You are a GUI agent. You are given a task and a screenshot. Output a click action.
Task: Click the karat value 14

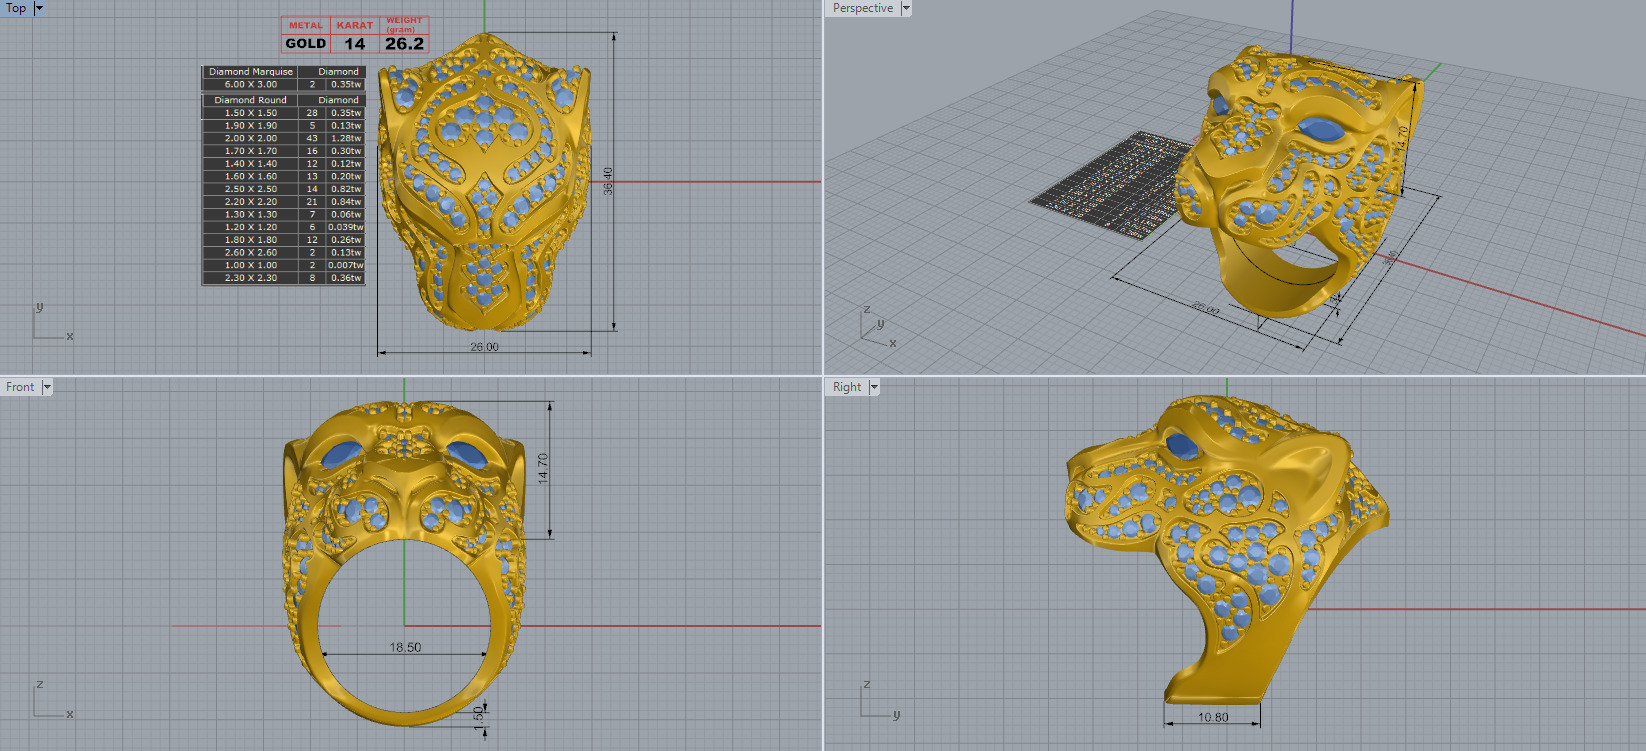click(355, 43)
